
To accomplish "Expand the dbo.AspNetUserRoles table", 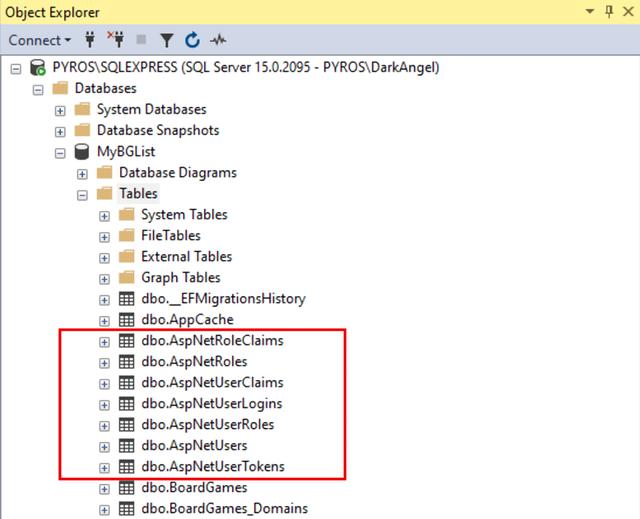I will pos(104,426).
